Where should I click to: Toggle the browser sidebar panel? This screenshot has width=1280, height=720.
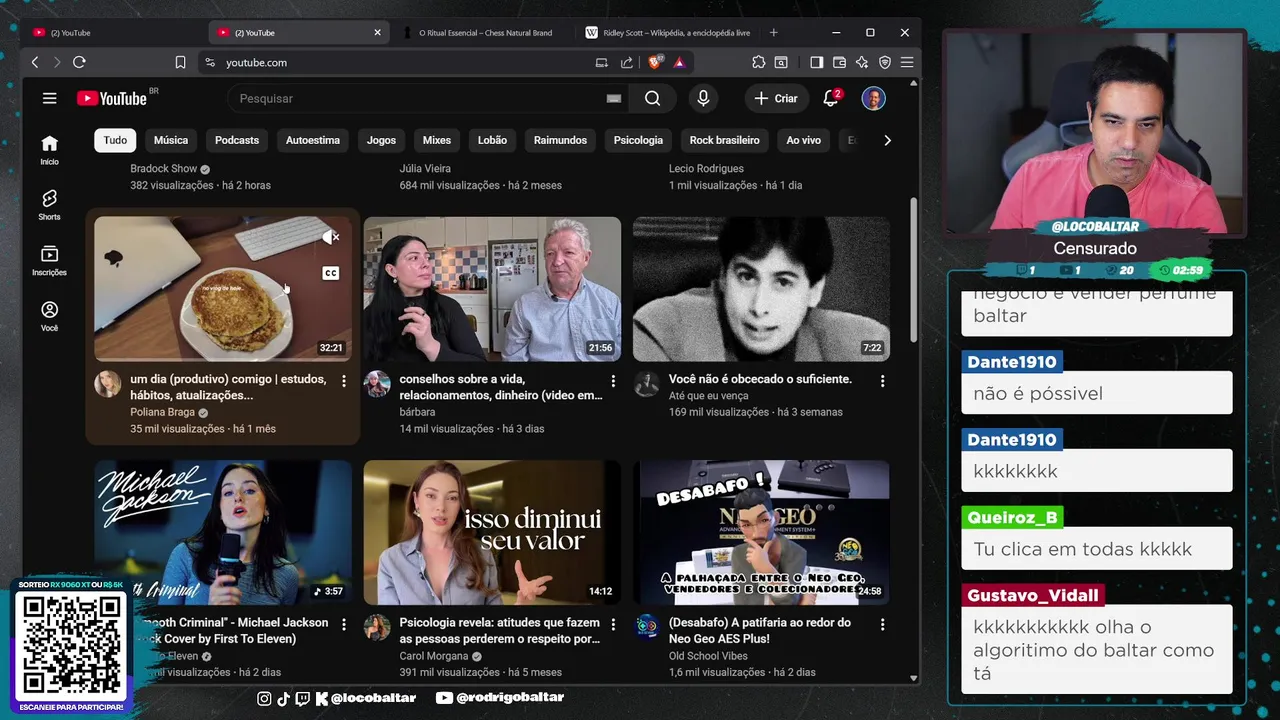point(816,62)
